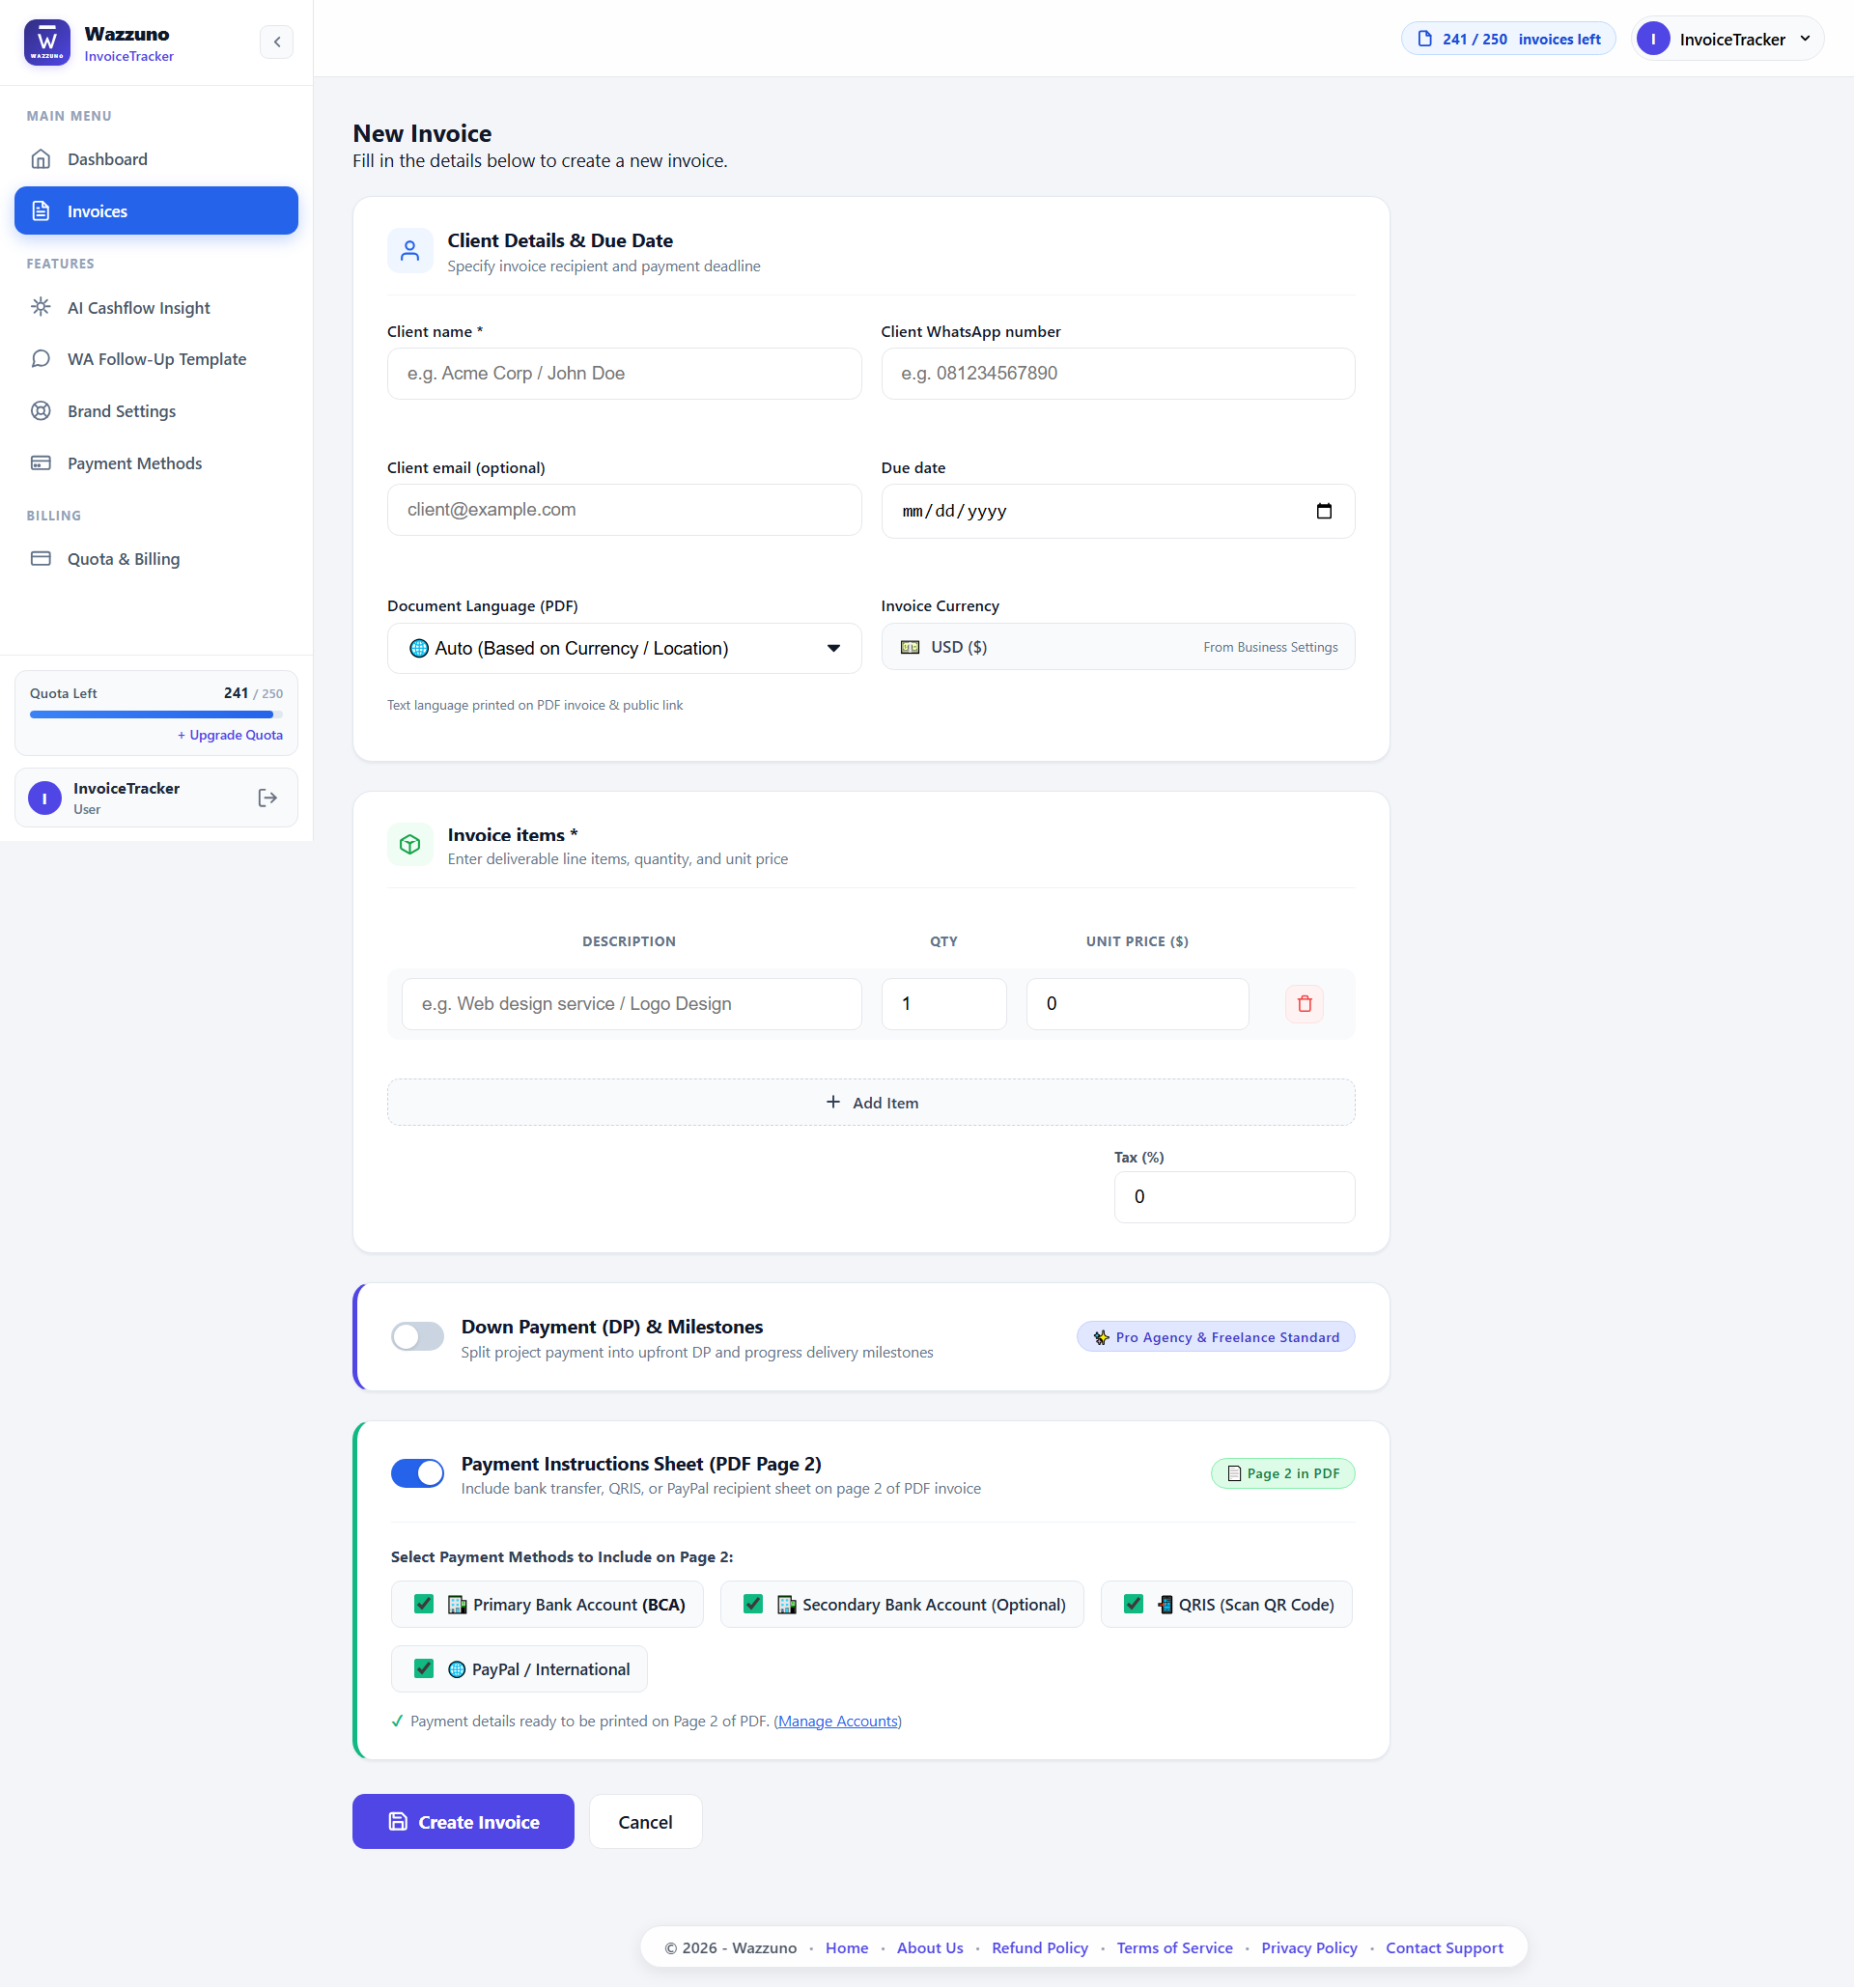Click the Home footer link

847,1948
